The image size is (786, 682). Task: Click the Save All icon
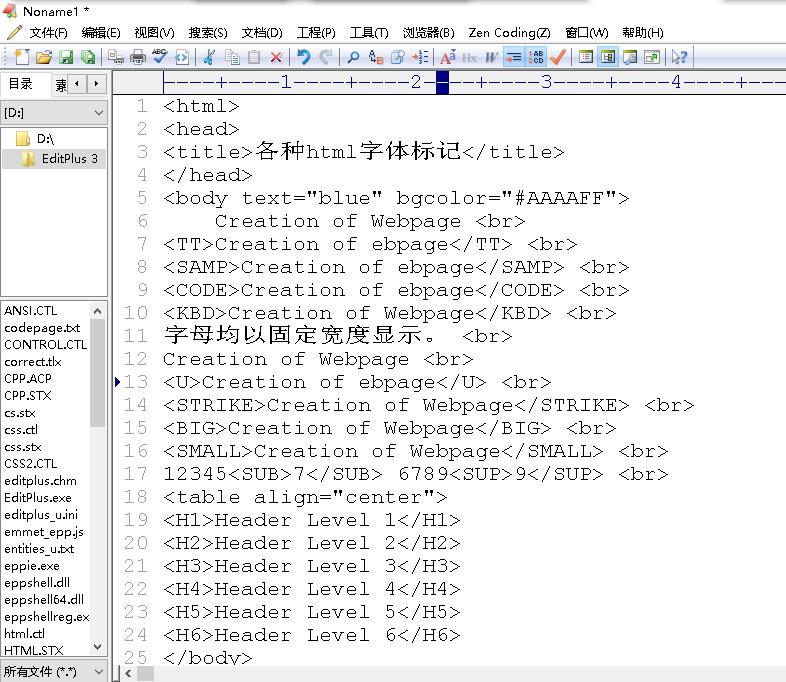[88, 57]
